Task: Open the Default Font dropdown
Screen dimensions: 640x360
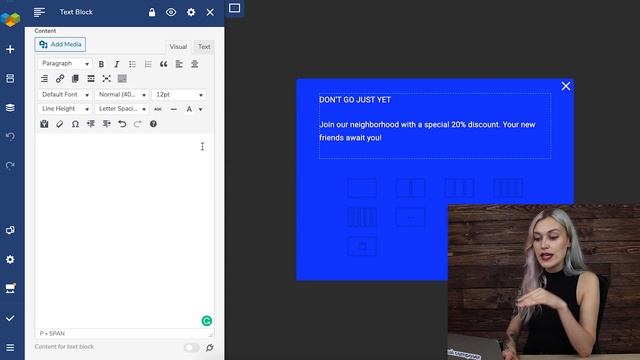Action: 65,95
